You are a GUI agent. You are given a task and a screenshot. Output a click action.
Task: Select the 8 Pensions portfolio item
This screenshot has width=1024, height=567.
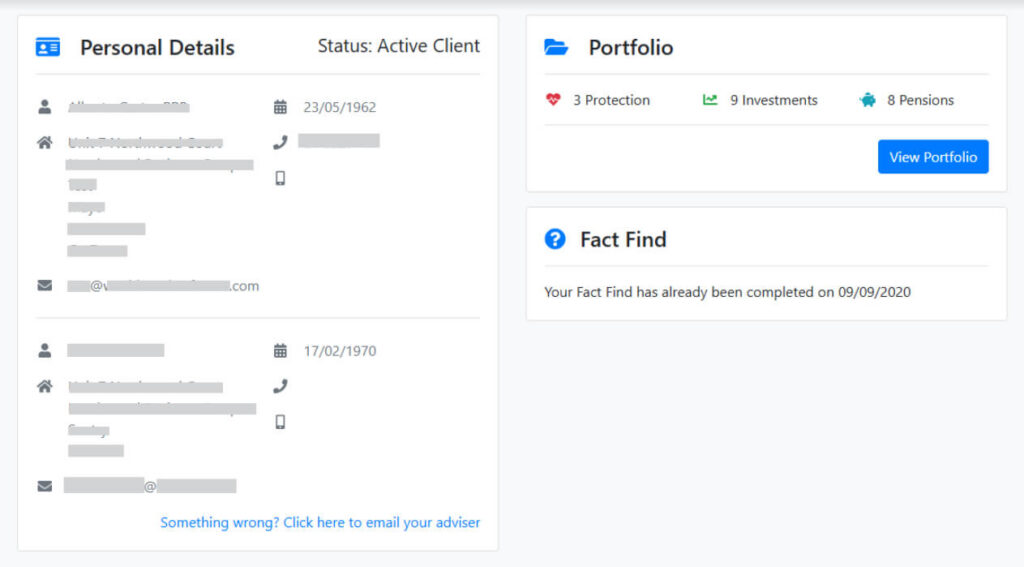(x=920, y=100)
